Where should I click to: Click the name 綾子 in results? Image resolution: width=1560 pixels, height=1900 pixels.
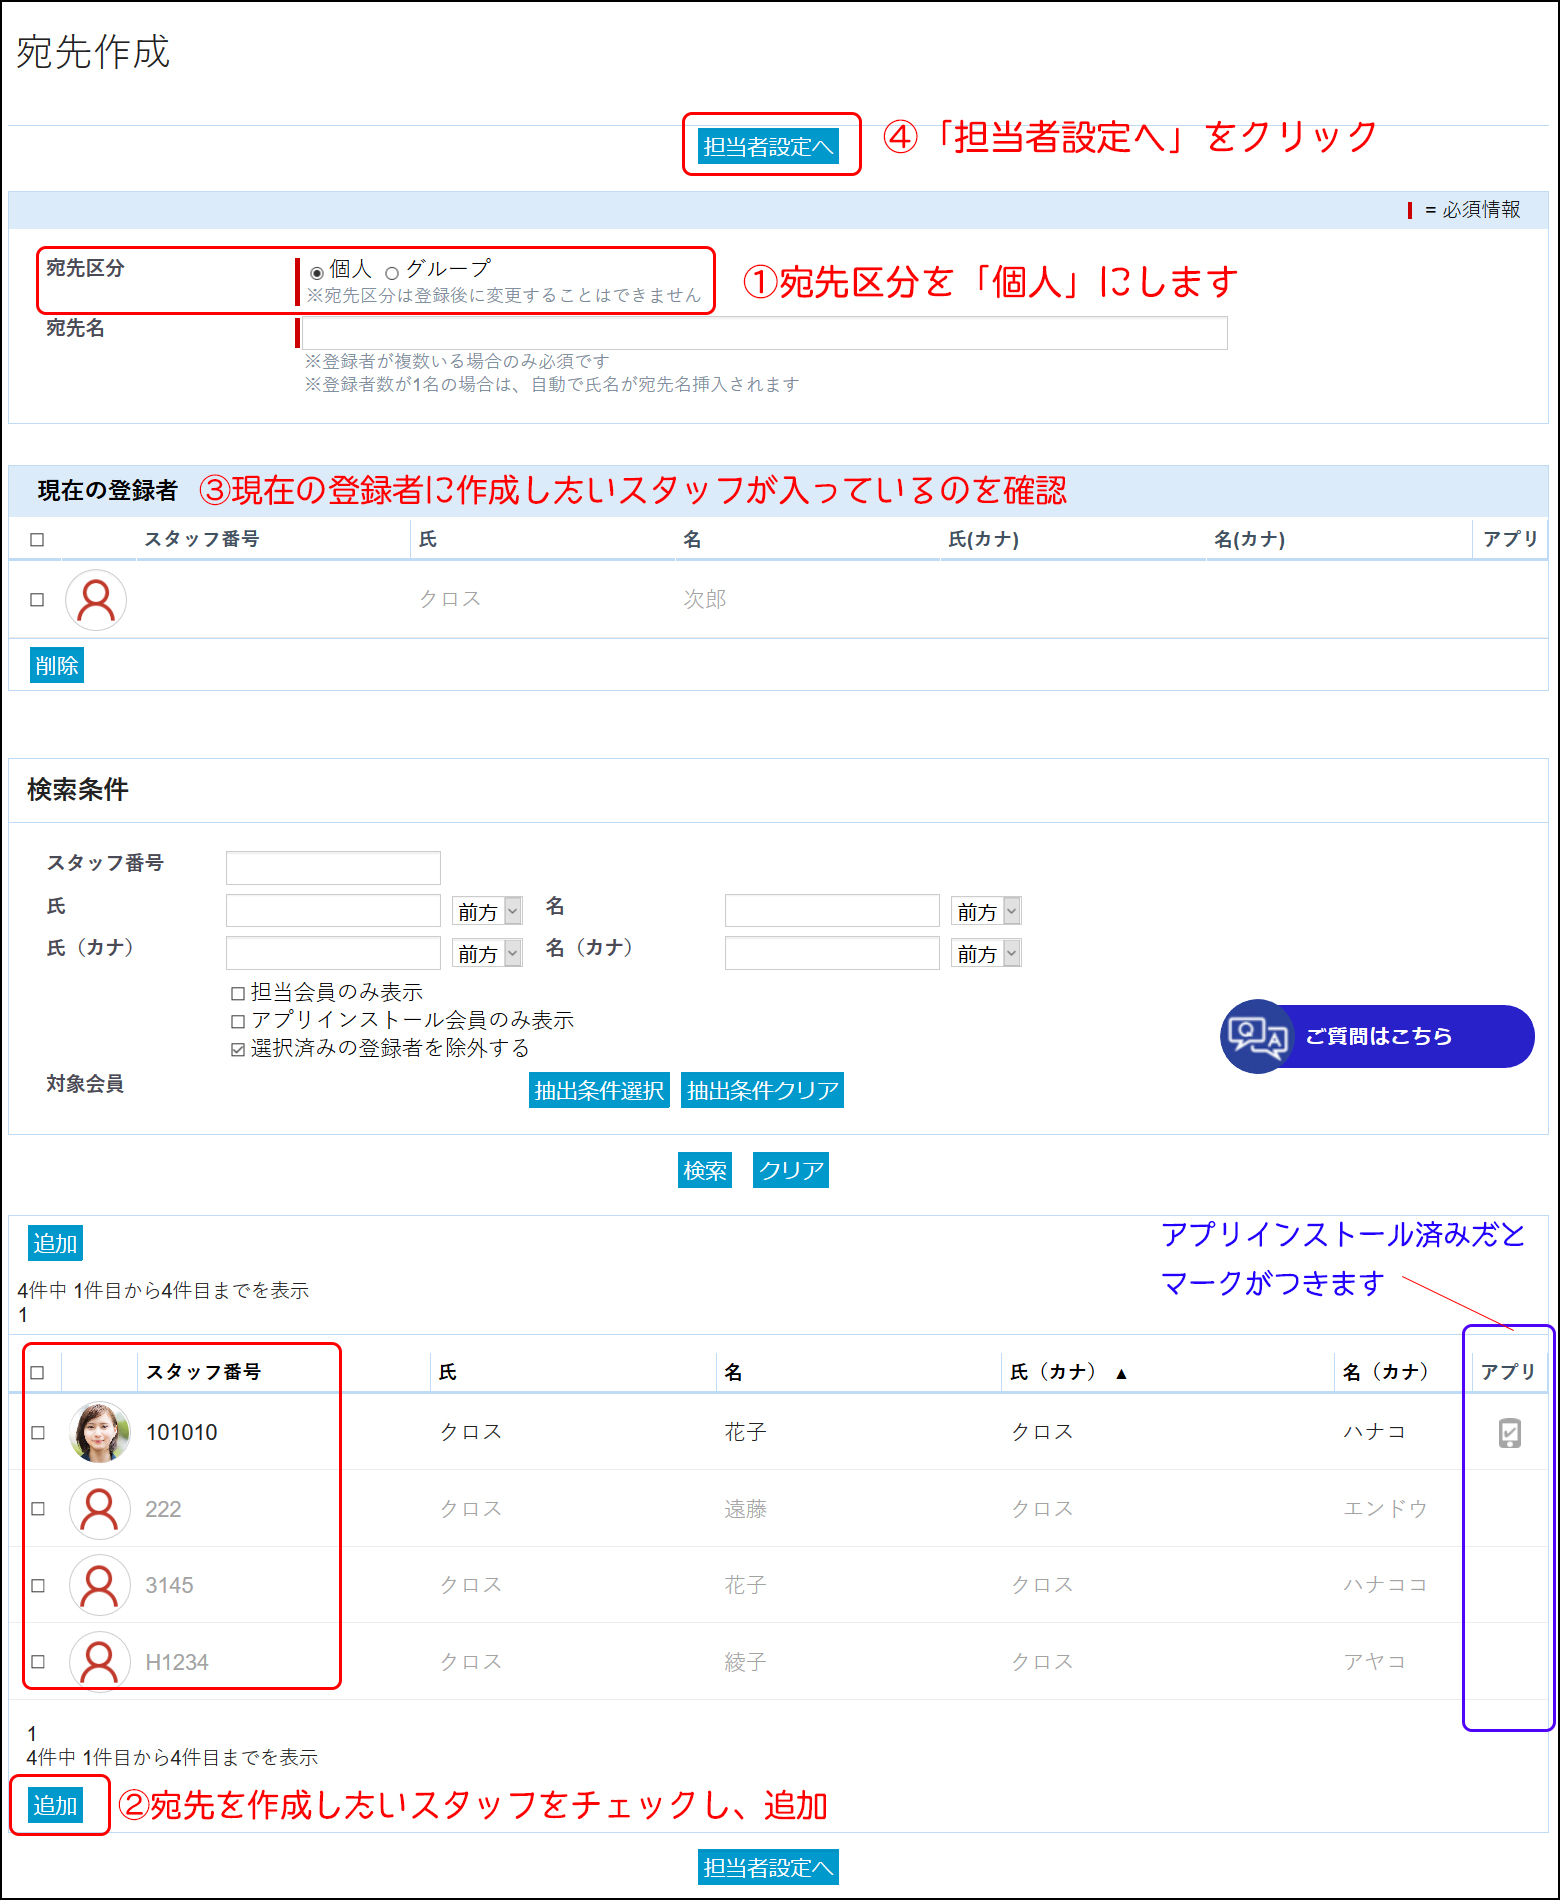(745, 1662)
